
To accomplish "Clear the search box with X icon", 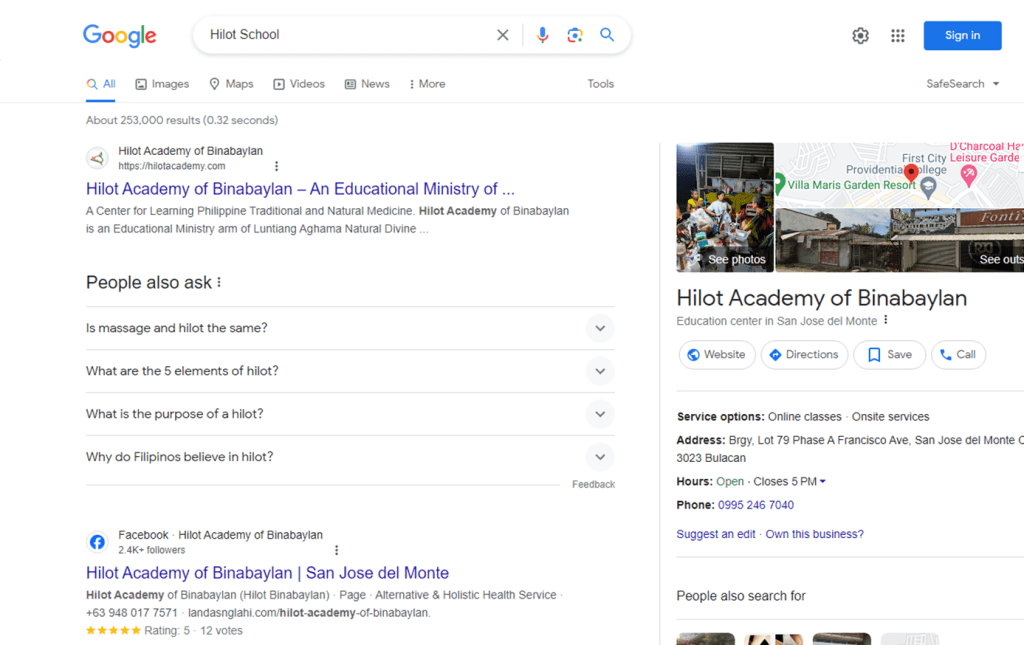I will (x=503, y=35).
